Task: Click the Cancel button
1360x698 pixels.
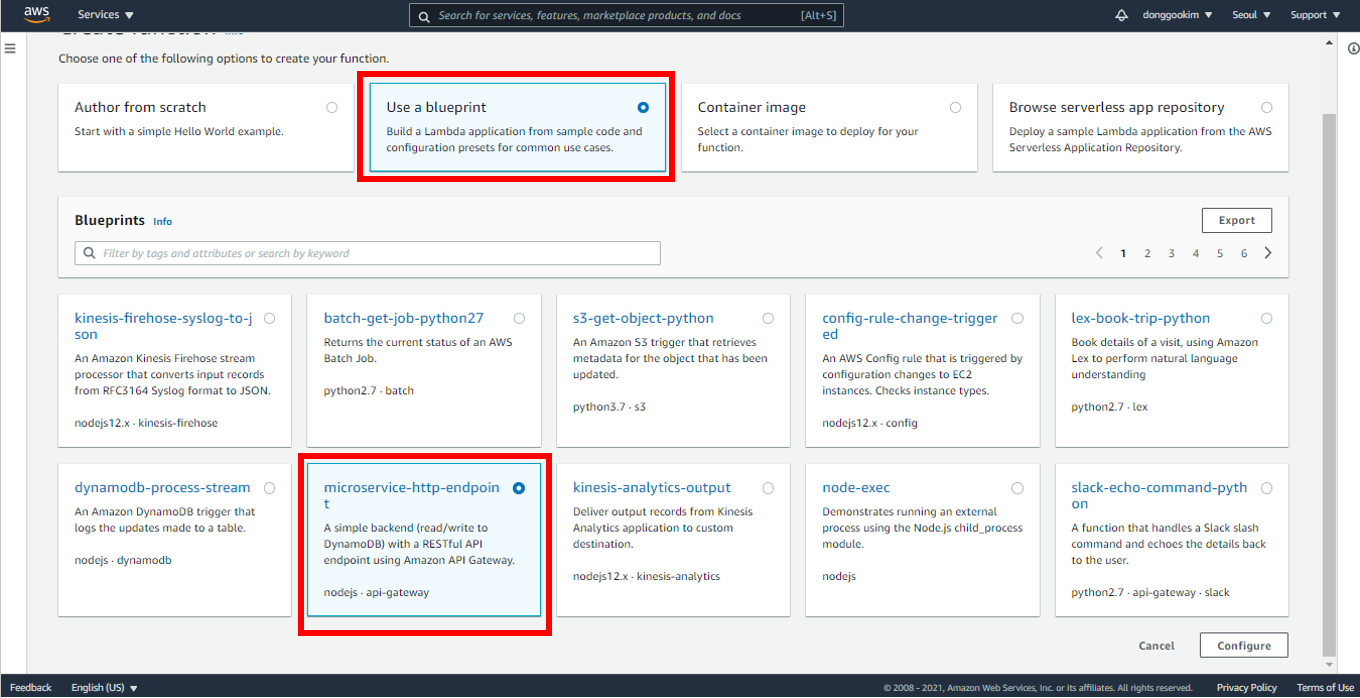Action: click(1157, 646)
